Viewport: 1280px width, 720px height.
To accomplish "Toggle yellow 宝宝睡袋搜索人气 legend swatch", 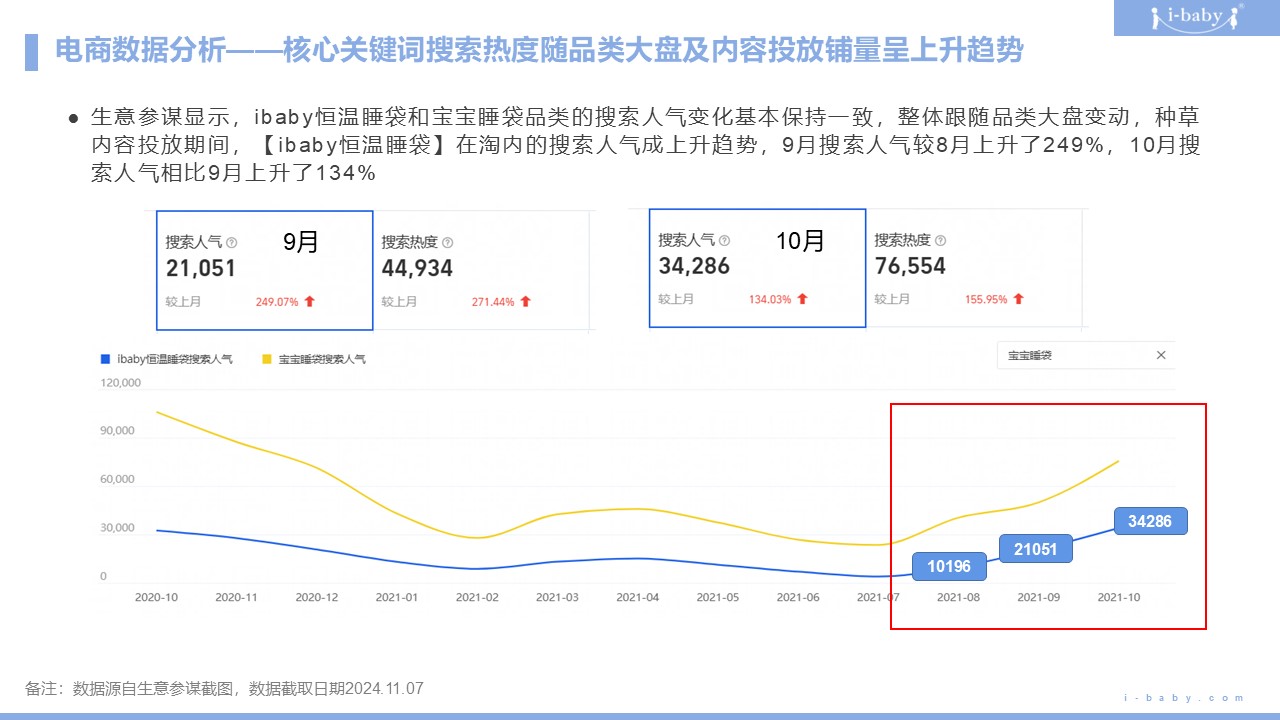I will (x=267, y=358).
